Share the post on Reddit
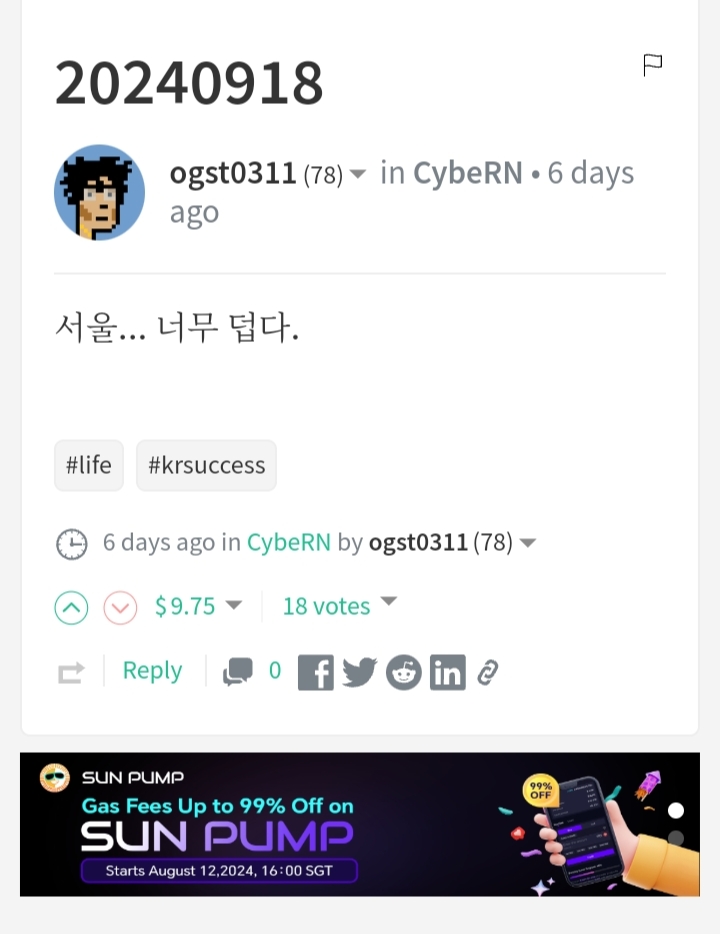Image resolution: width=720 pixels, height=934 pixels. coord(404,673)
